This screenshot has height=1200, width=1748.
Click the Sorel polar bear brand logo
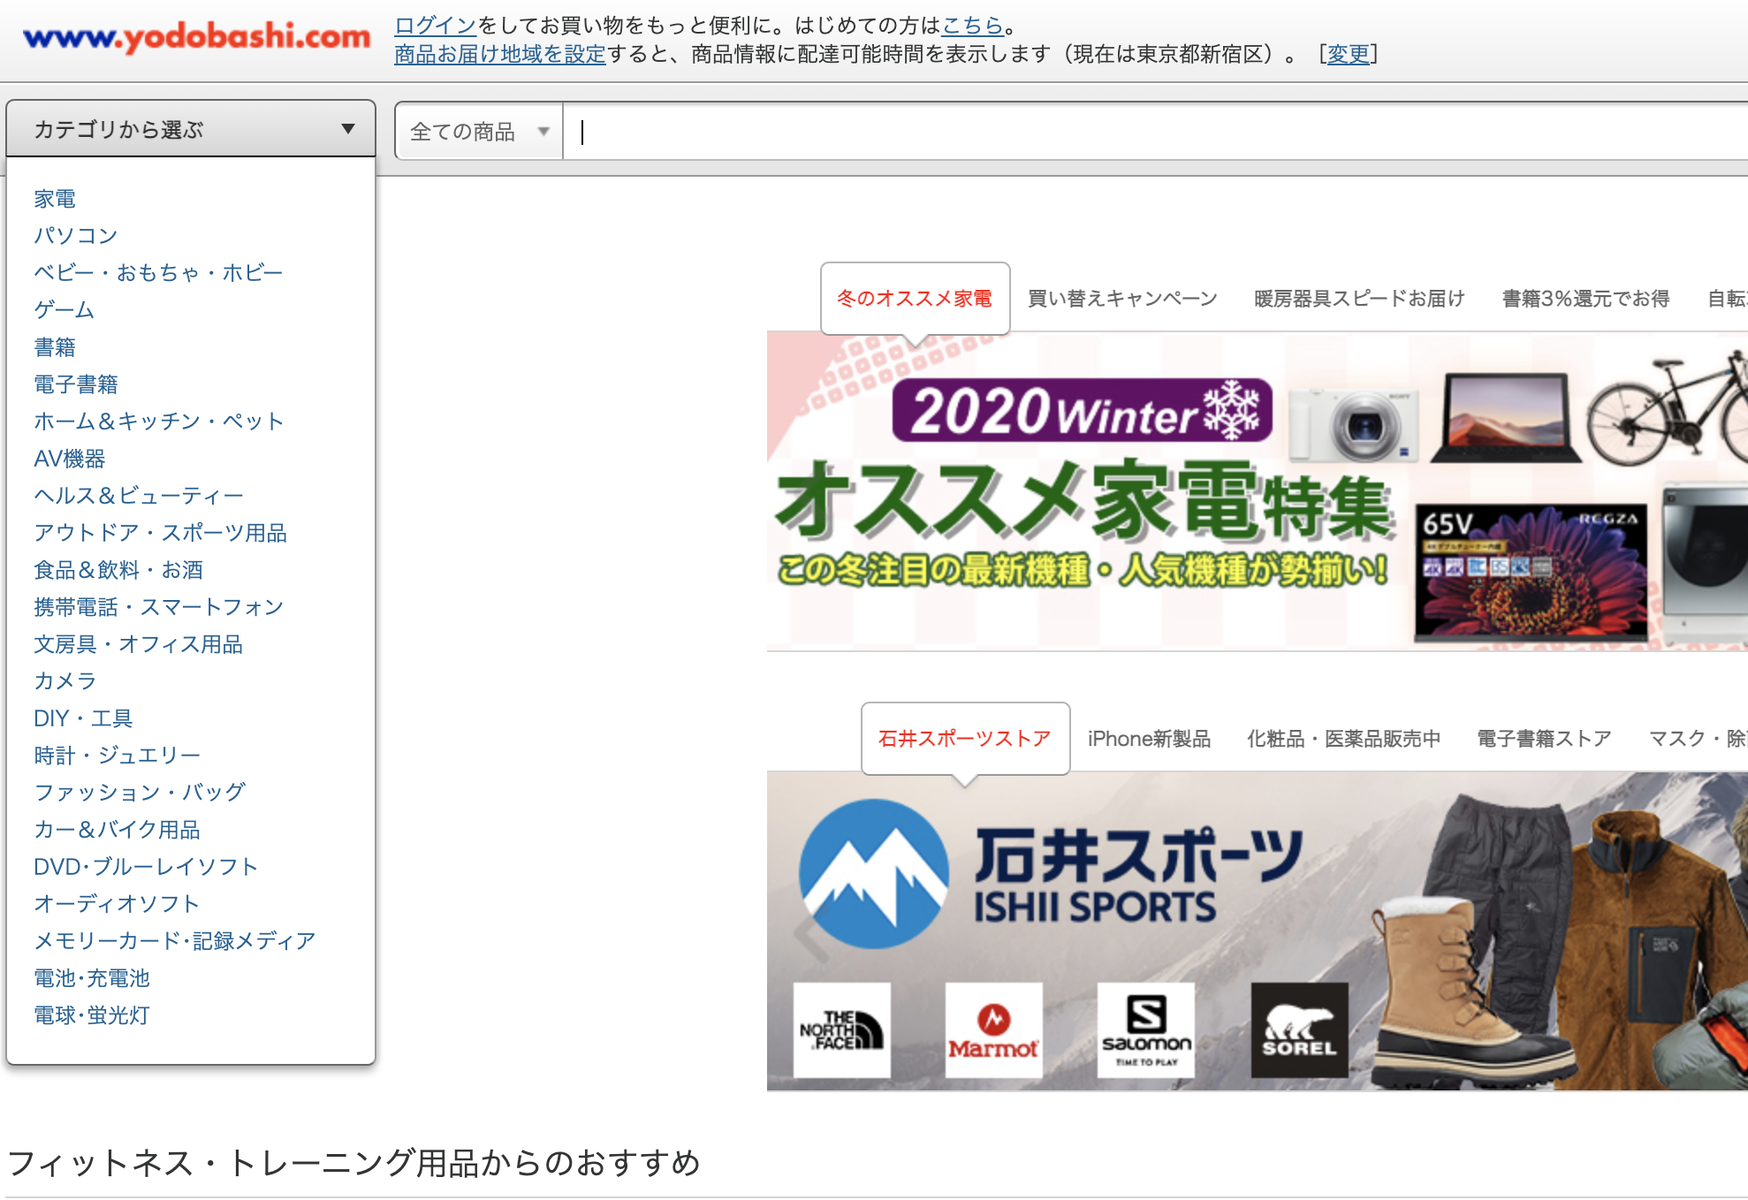[1299, 1030]
